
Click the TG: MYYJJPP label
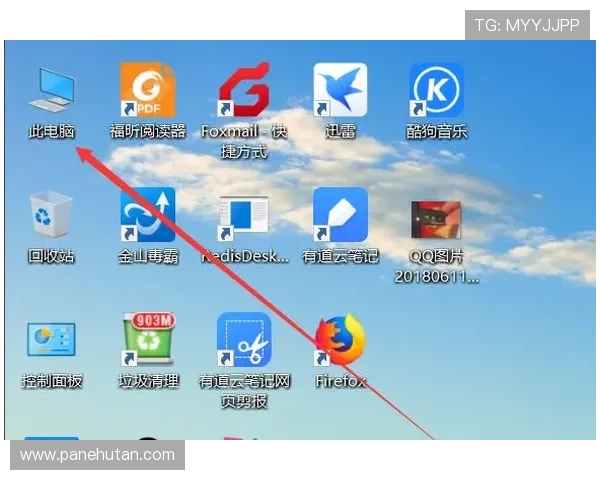pos(526,25)
